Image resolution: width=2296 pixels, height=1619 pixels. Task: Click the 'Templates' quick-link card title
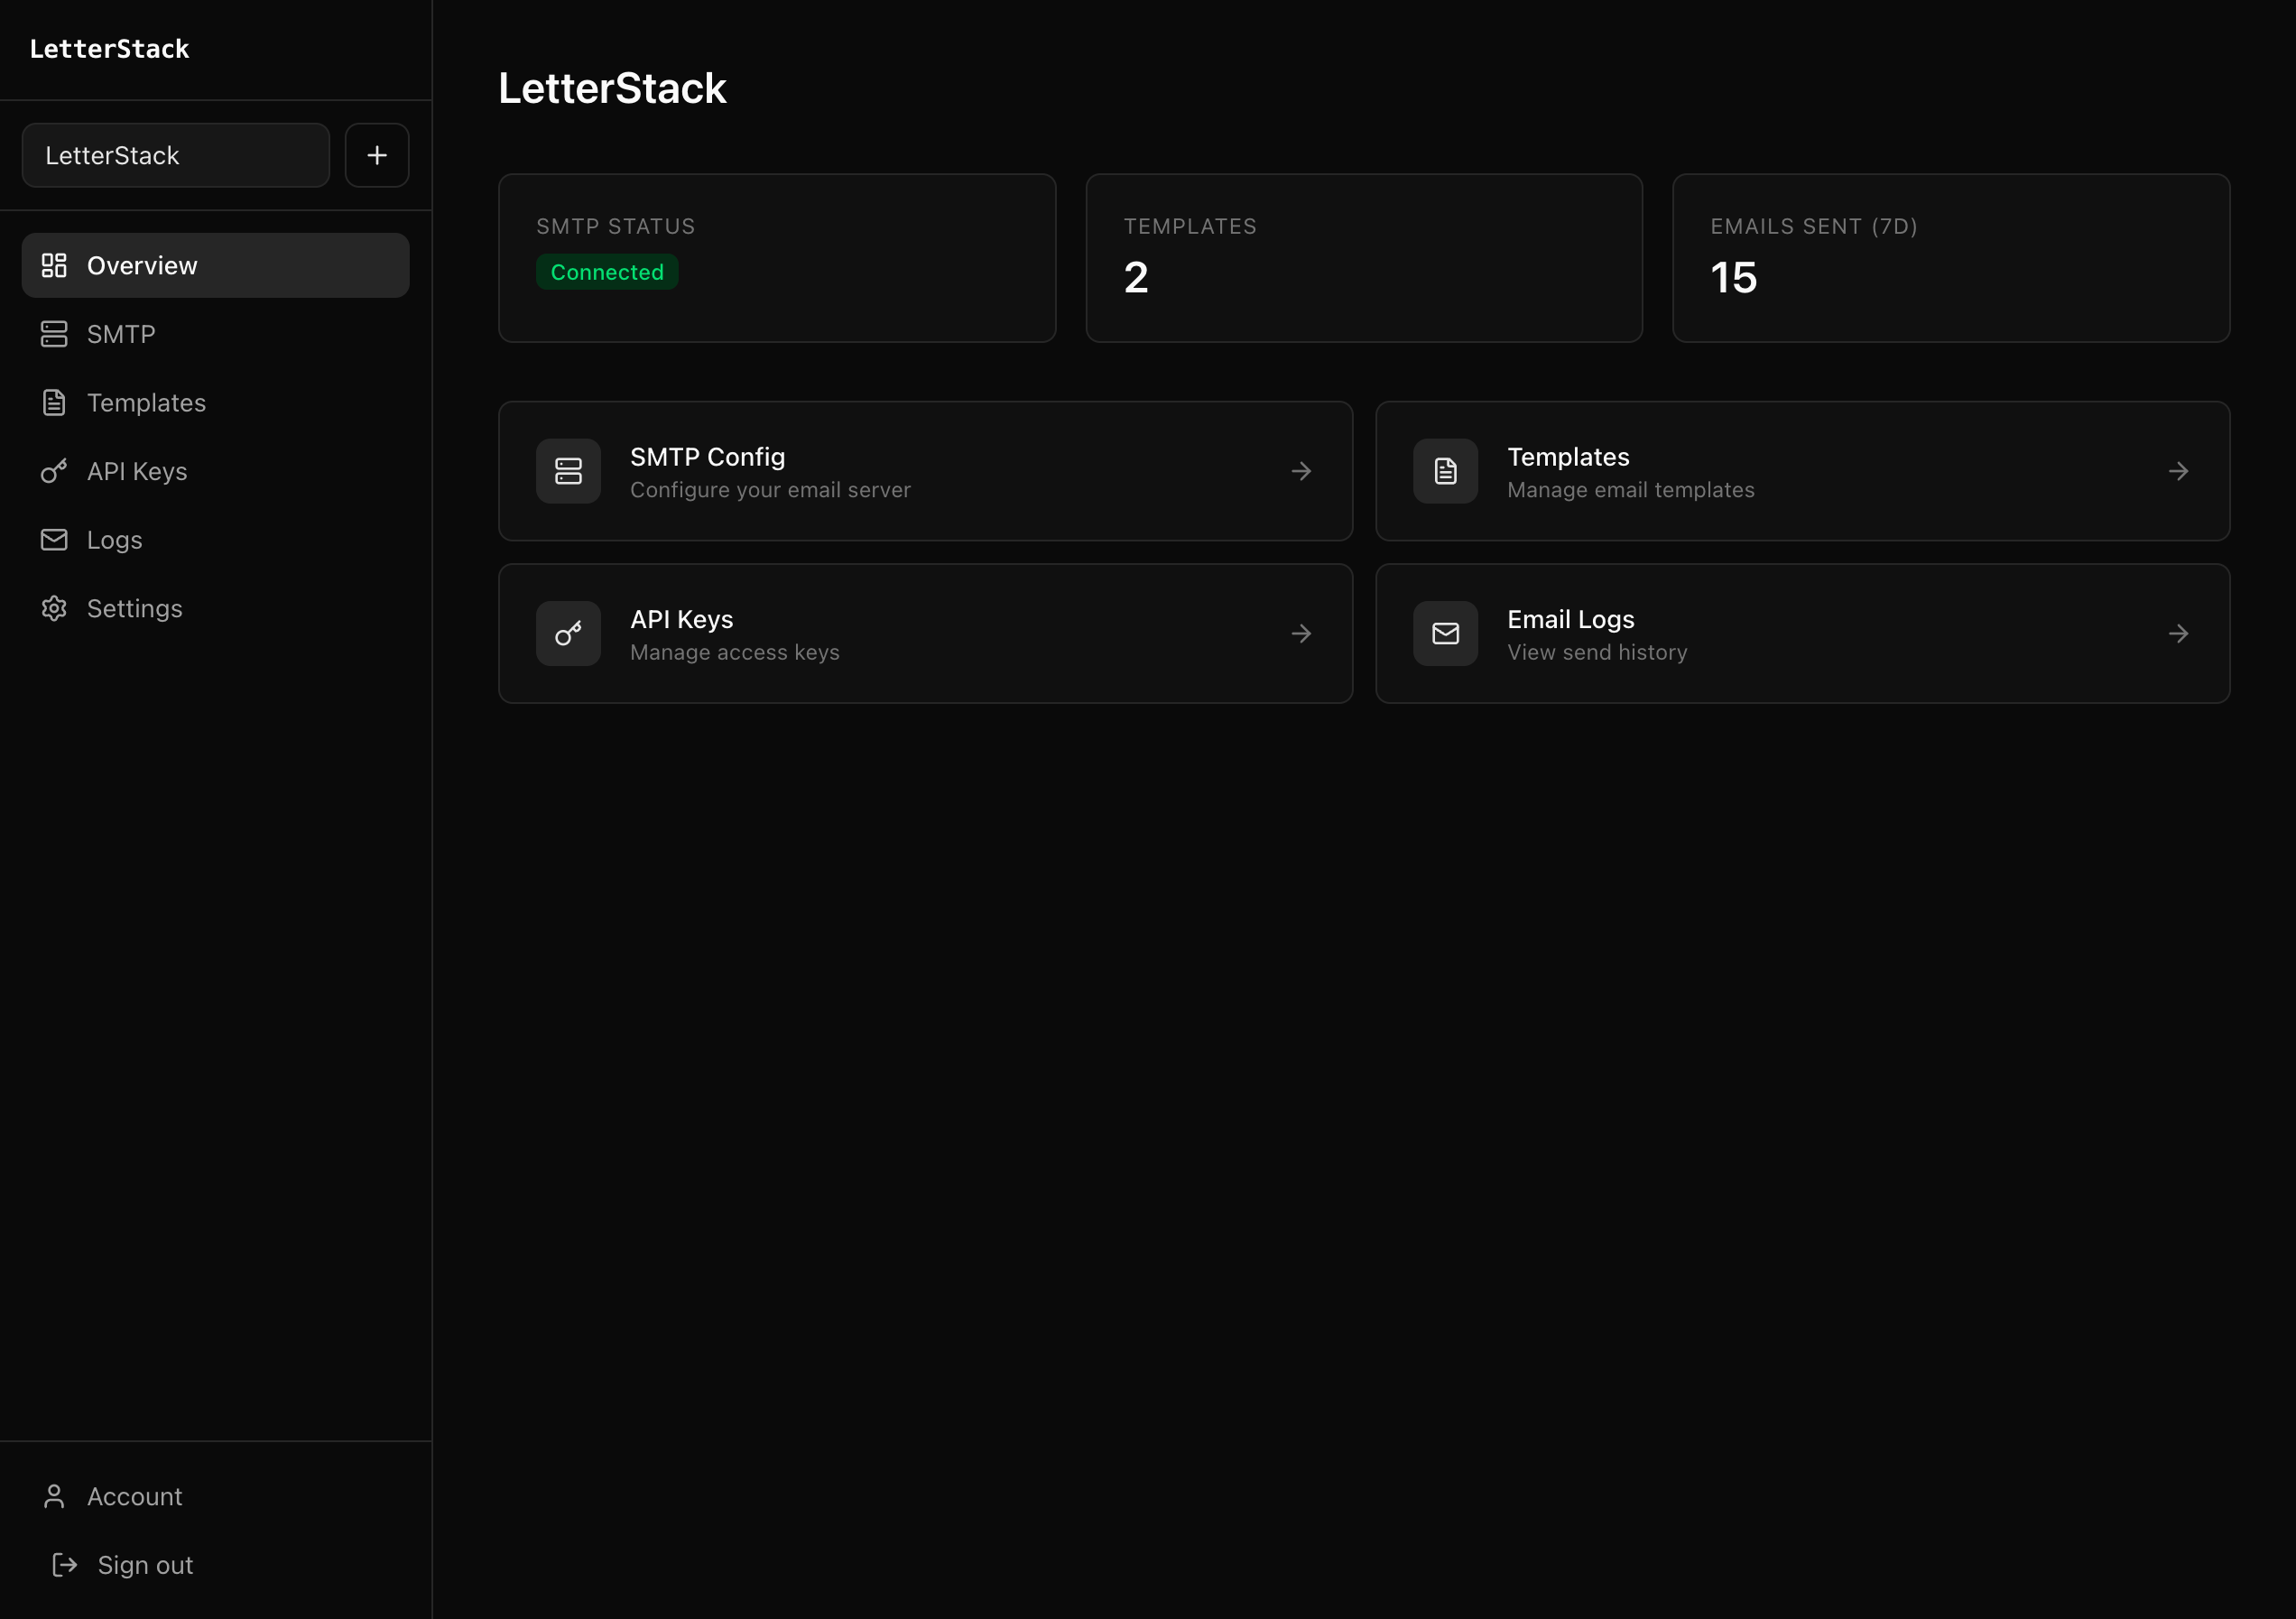[x=1568, y=457]
